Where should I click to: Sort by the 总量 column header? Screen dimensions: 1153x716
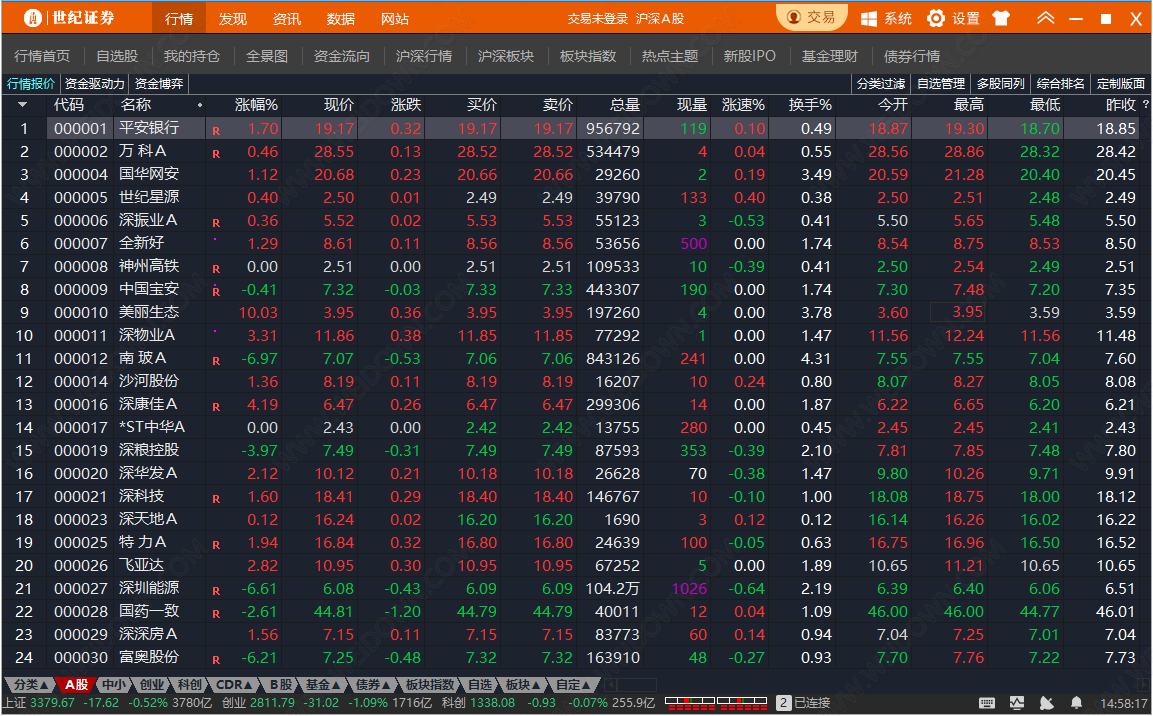click(625, 105)
